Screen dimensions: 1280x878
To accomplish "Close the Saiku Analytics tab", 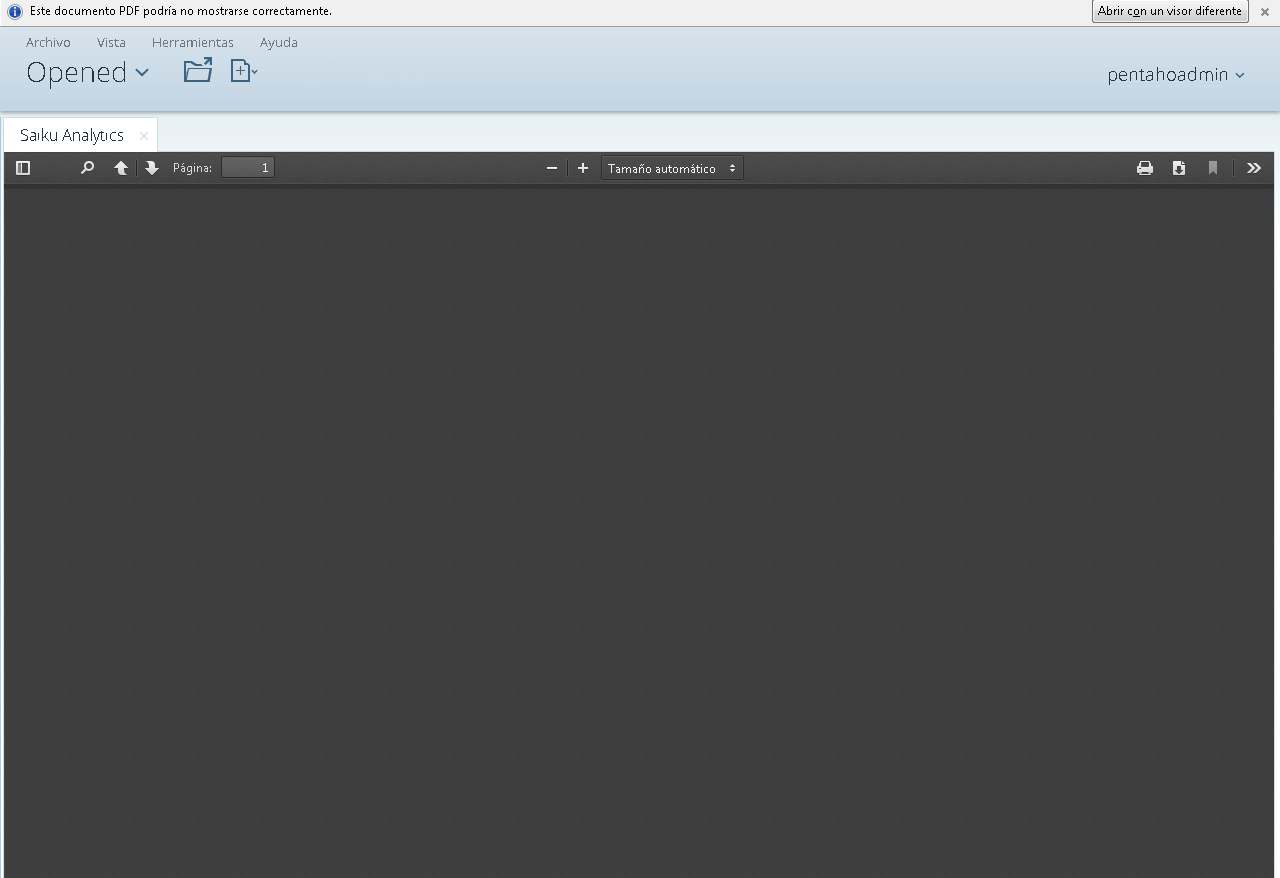I will point(144,136).
